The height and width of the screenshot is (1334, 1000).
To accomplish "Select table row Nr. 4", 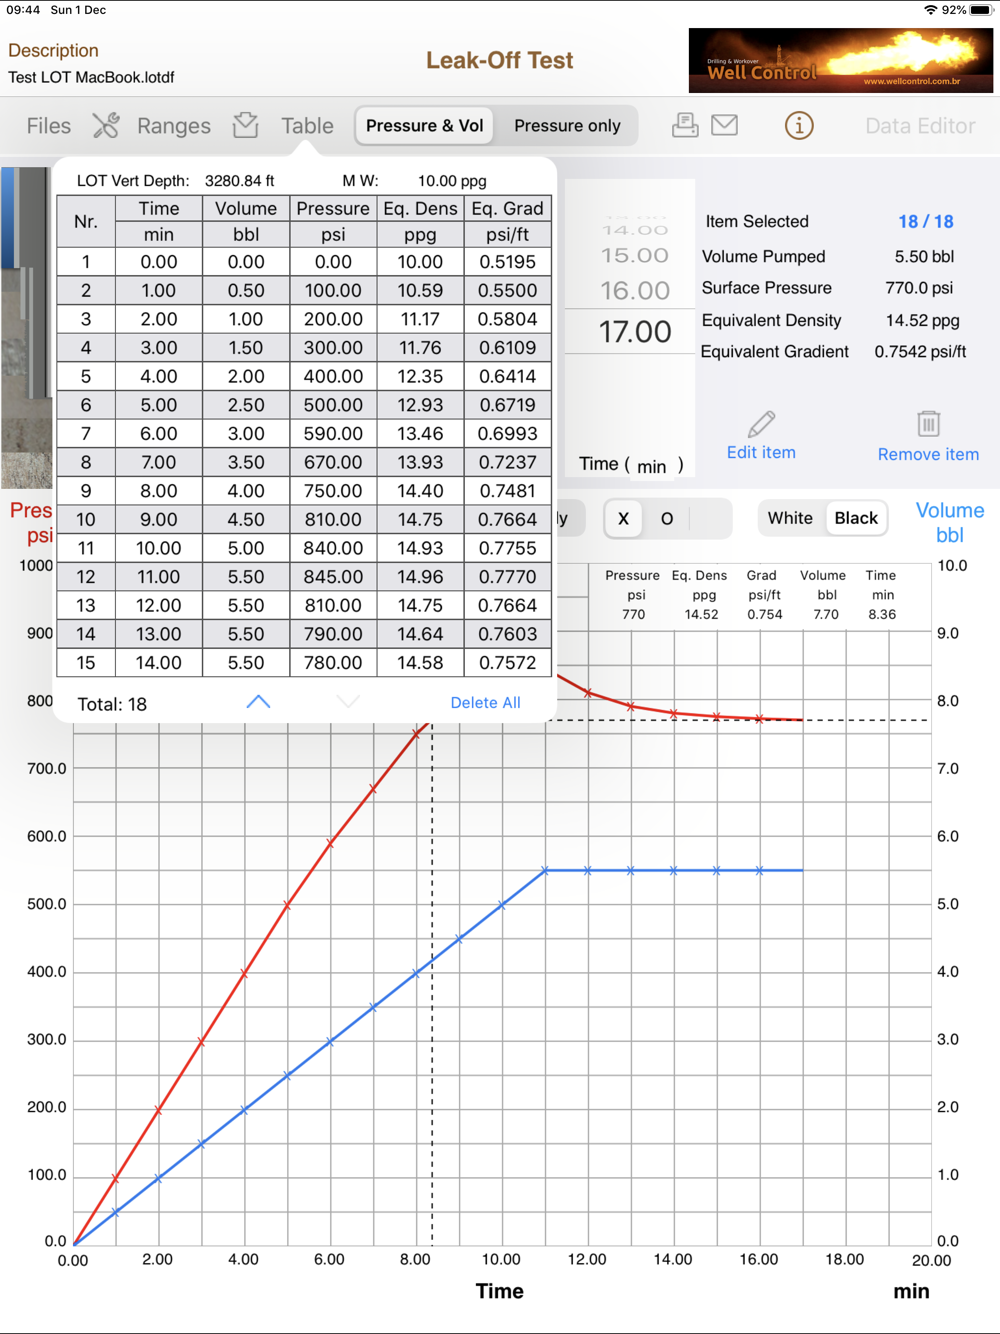I will click(304, 348).
